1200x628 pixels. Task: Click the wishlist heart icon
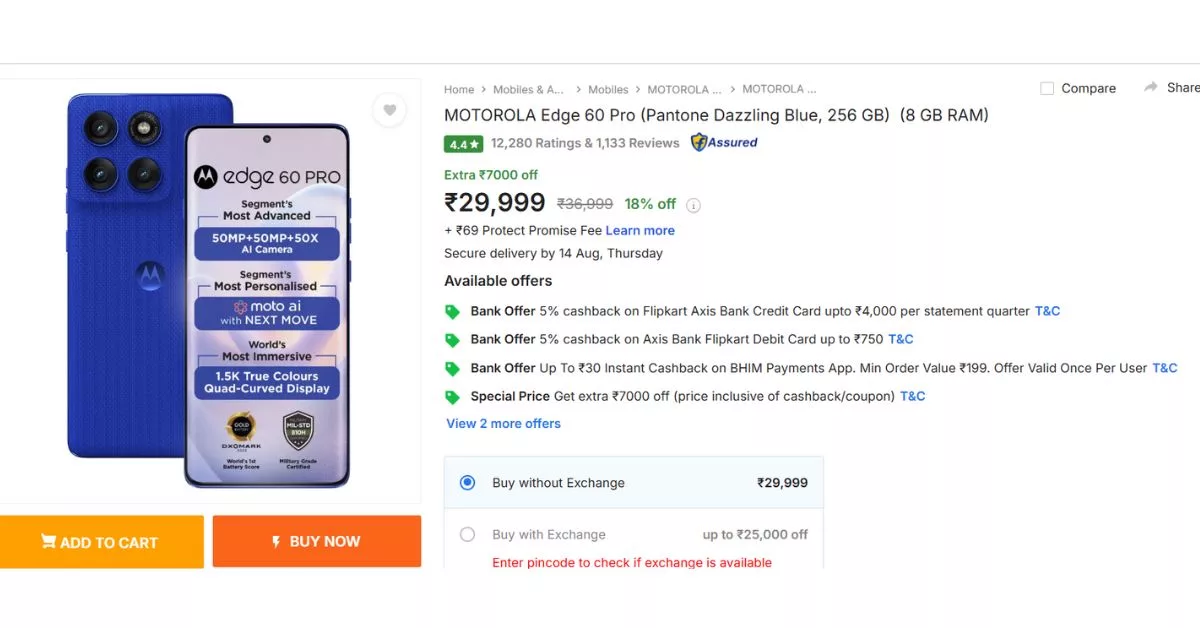point(389,110)
